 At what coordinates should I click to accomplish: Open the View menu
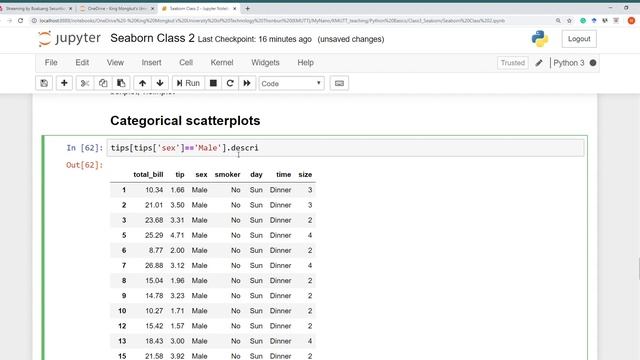click(x=115, y=62)
